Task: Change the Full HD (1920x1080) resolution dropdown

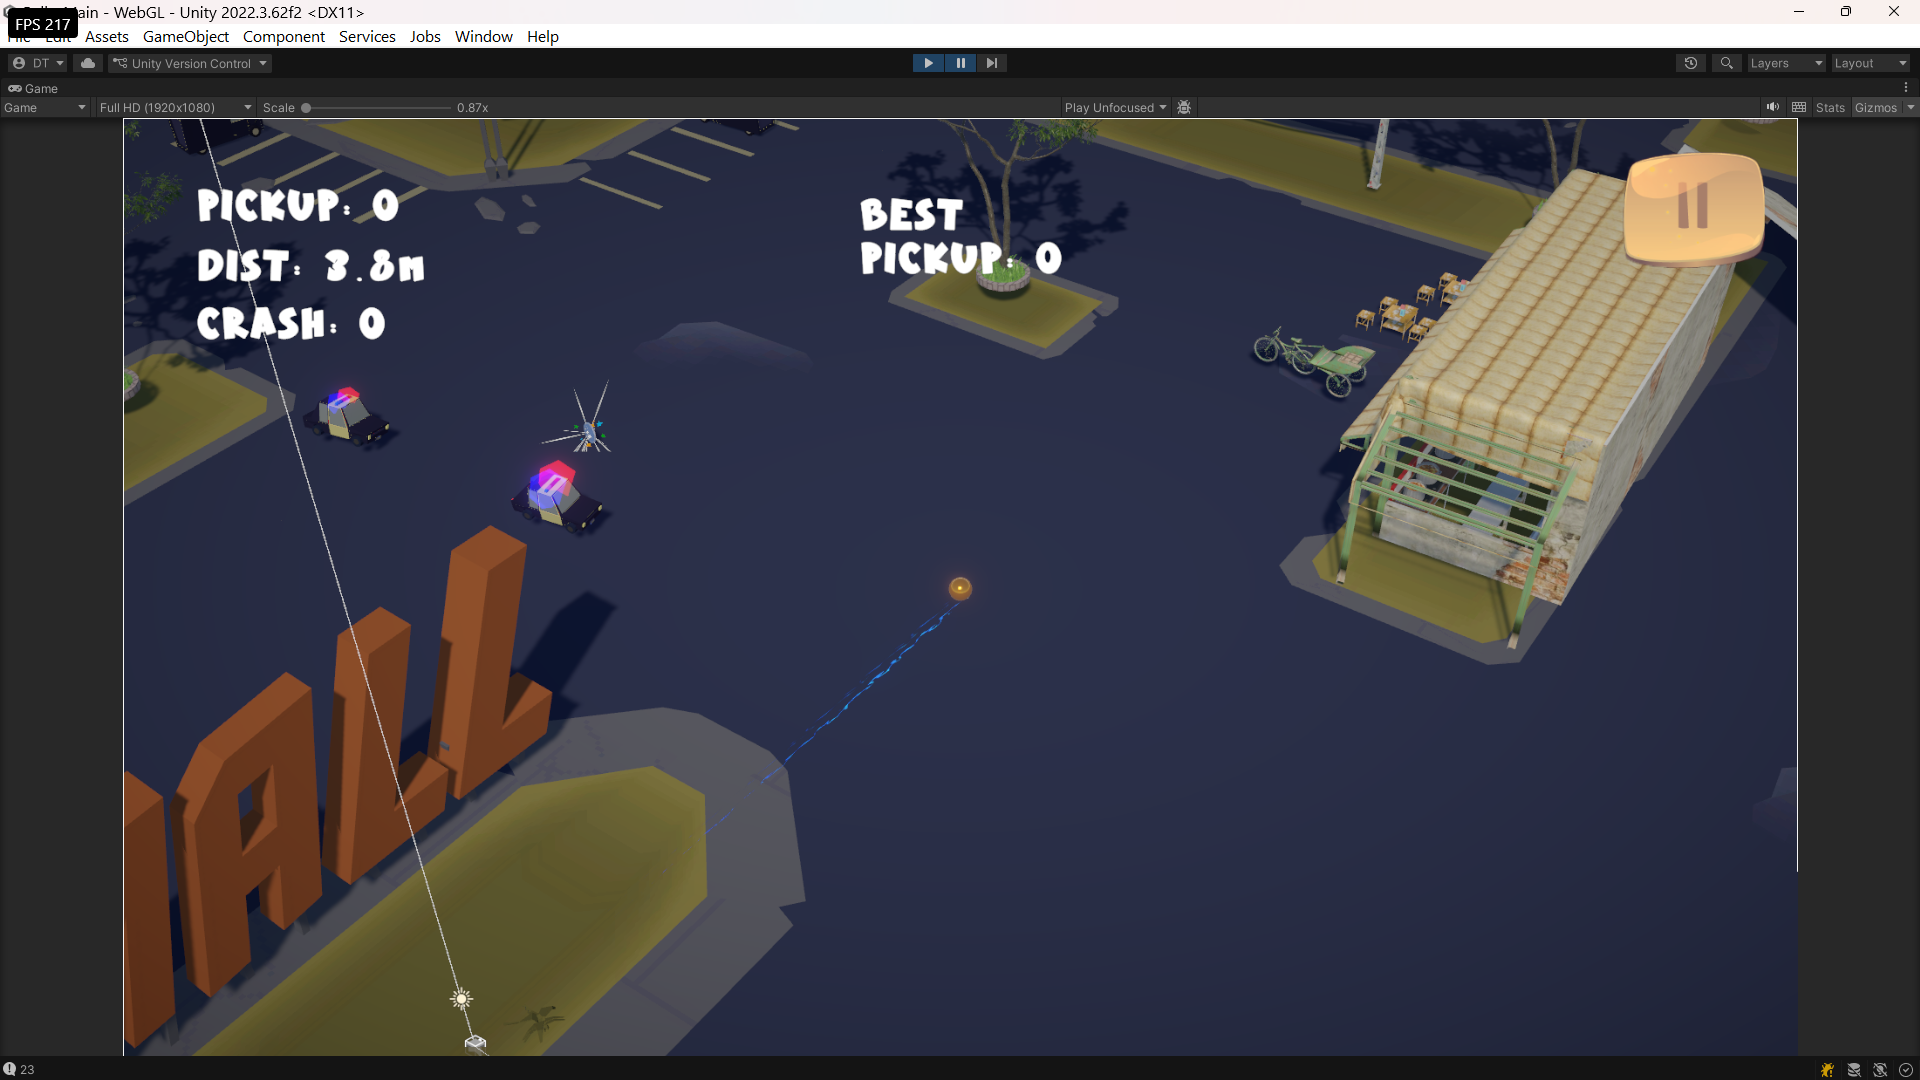Action: coord(175,108)
